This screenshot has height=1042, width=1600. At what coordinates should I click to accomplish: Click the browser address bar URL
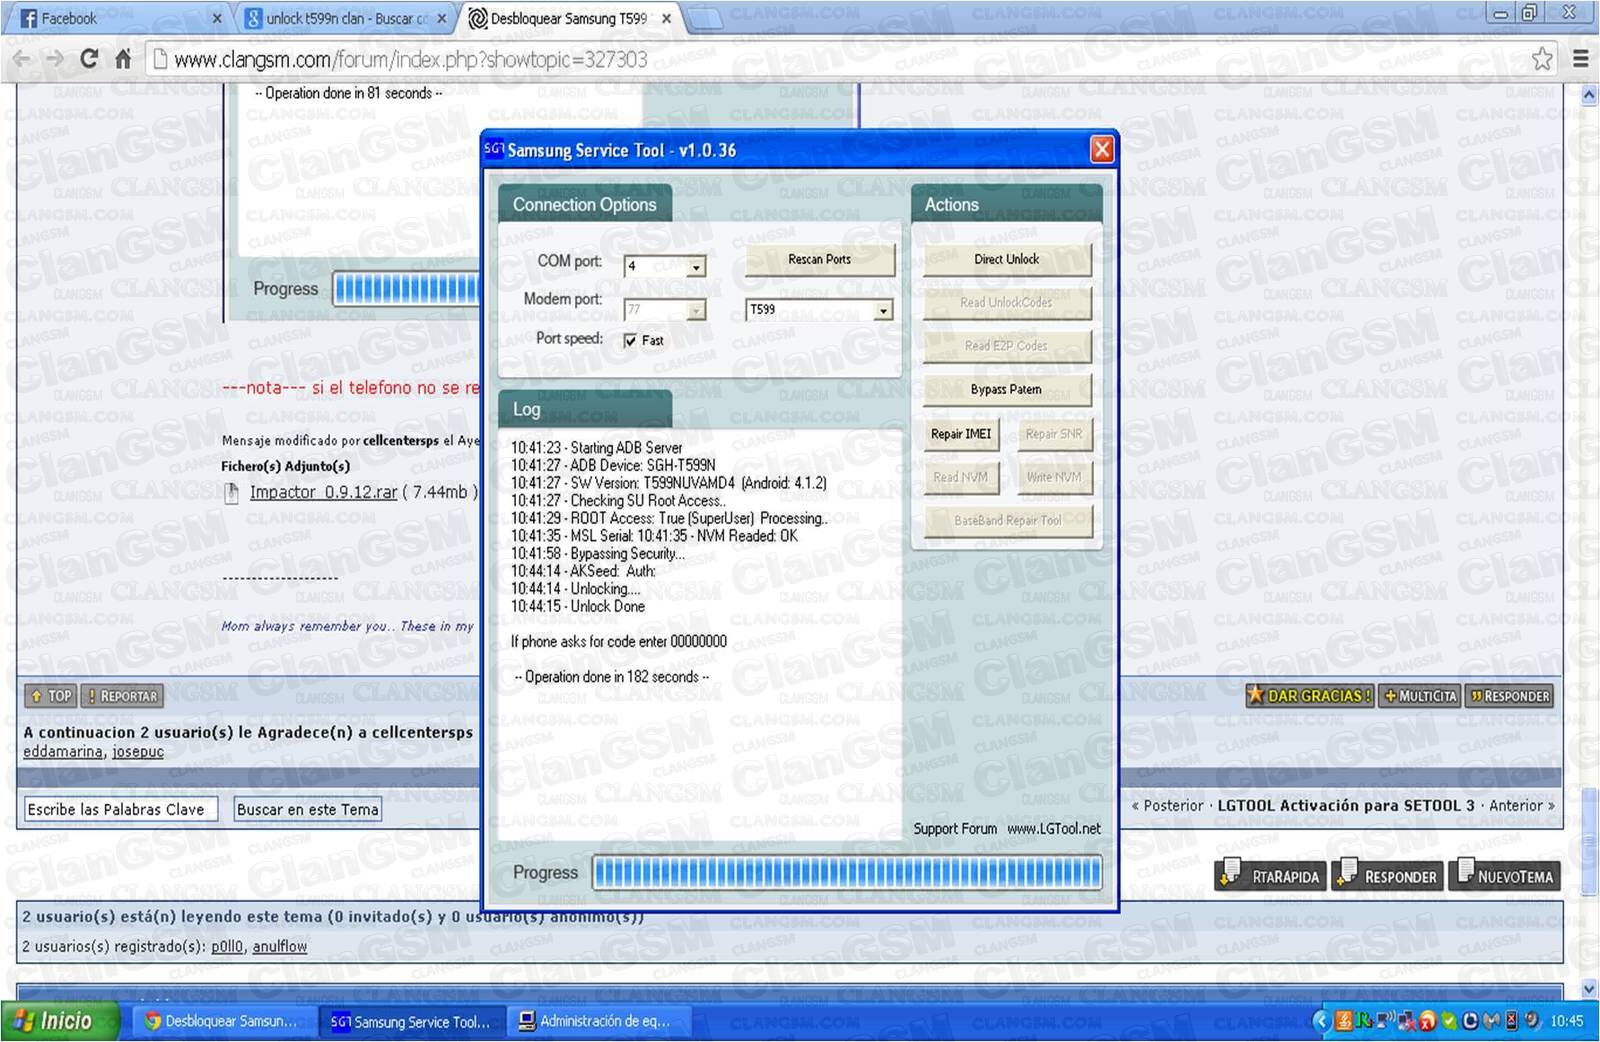[x=410, y=59]
